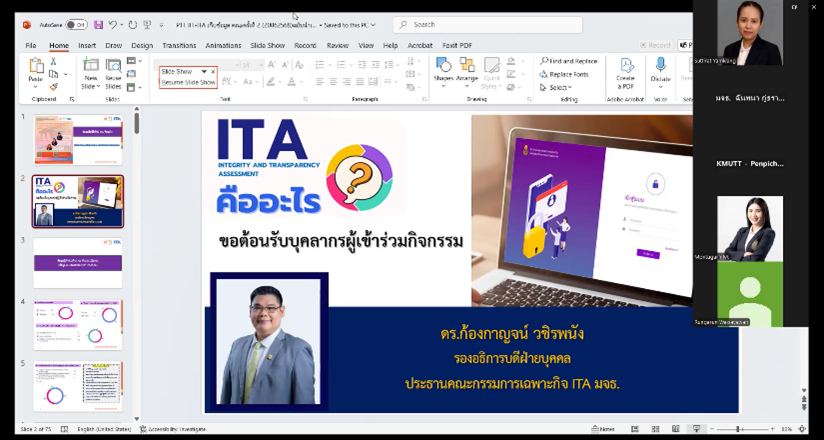Open the Design tab
This screenshot has width=824, height=440.
pyautogui.click(x=142, y=46)
